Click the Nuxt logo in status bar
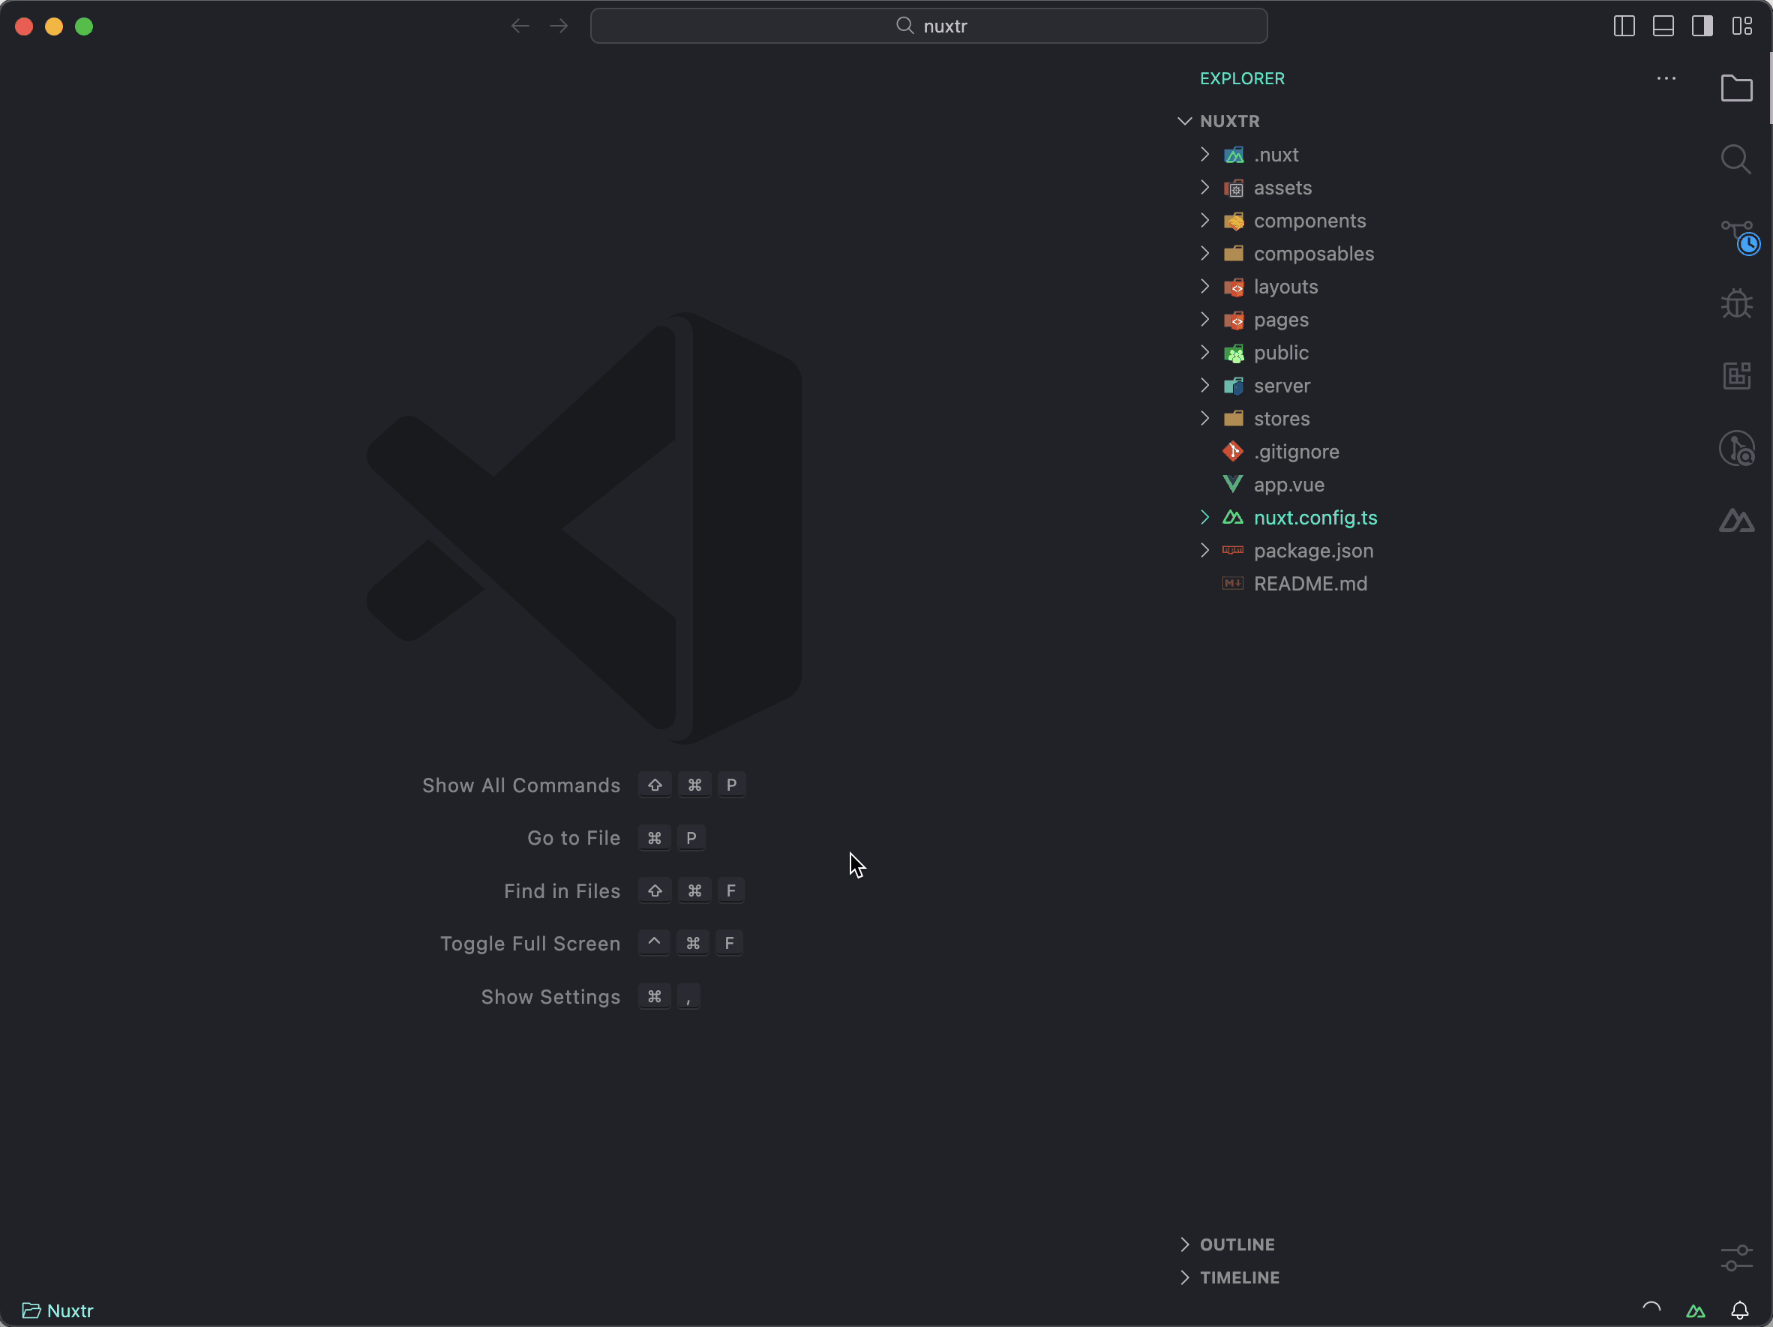 1696,1310
